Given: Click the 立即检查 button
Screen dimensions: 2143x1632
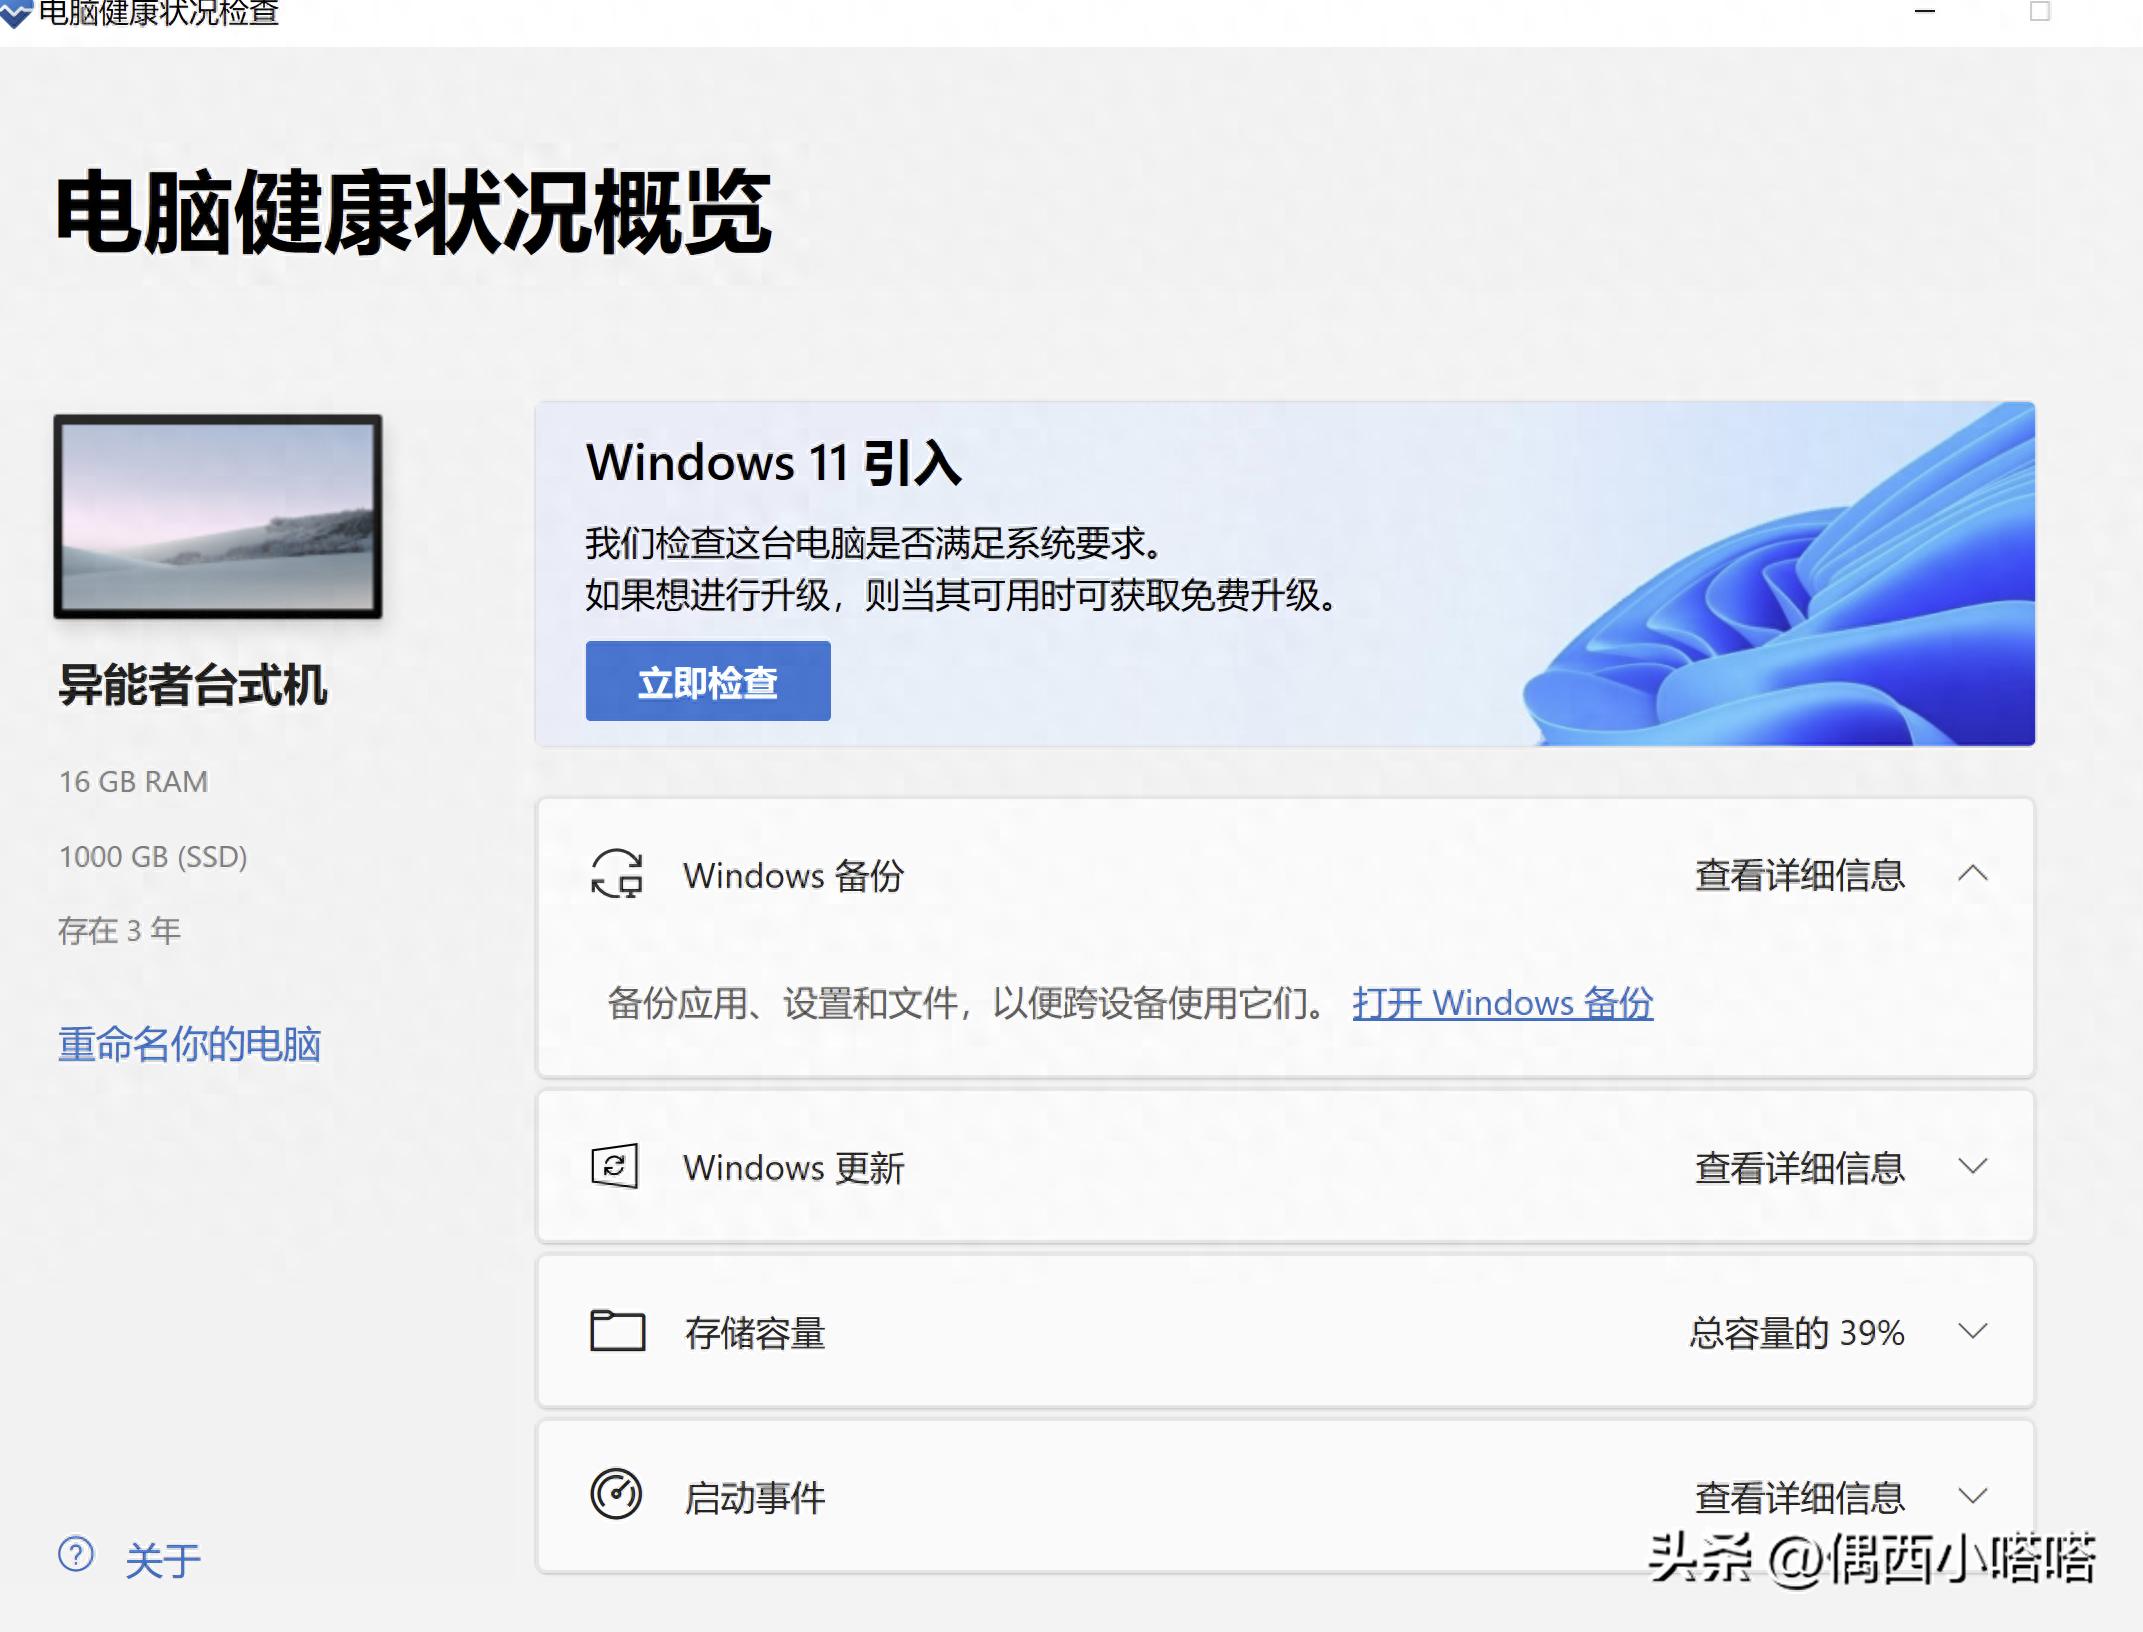Looking at the screenshot, I should tap(708, 681).
